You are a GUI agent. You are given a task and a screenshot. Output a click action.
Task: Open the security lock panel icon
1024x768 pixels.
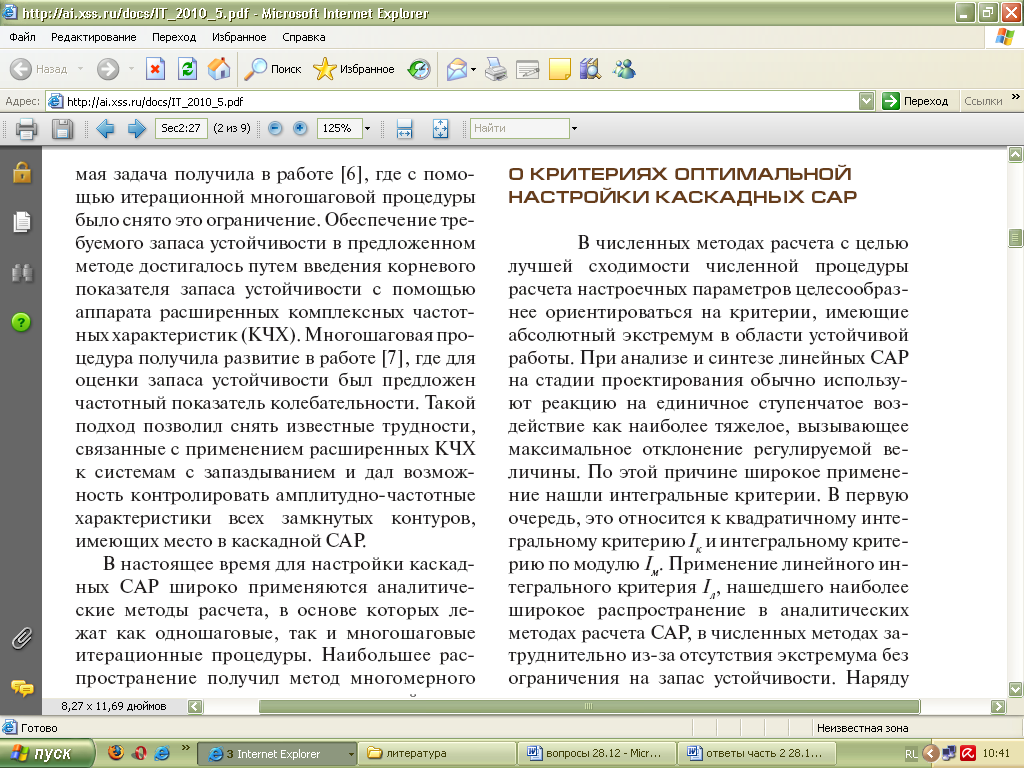click(22, 172)
